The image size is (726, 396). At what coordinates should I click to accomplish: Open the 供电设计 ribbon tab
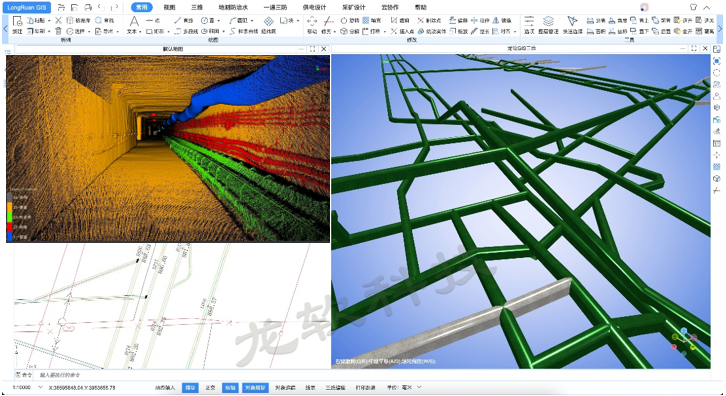pyautogui.click(x=314, y=7)
